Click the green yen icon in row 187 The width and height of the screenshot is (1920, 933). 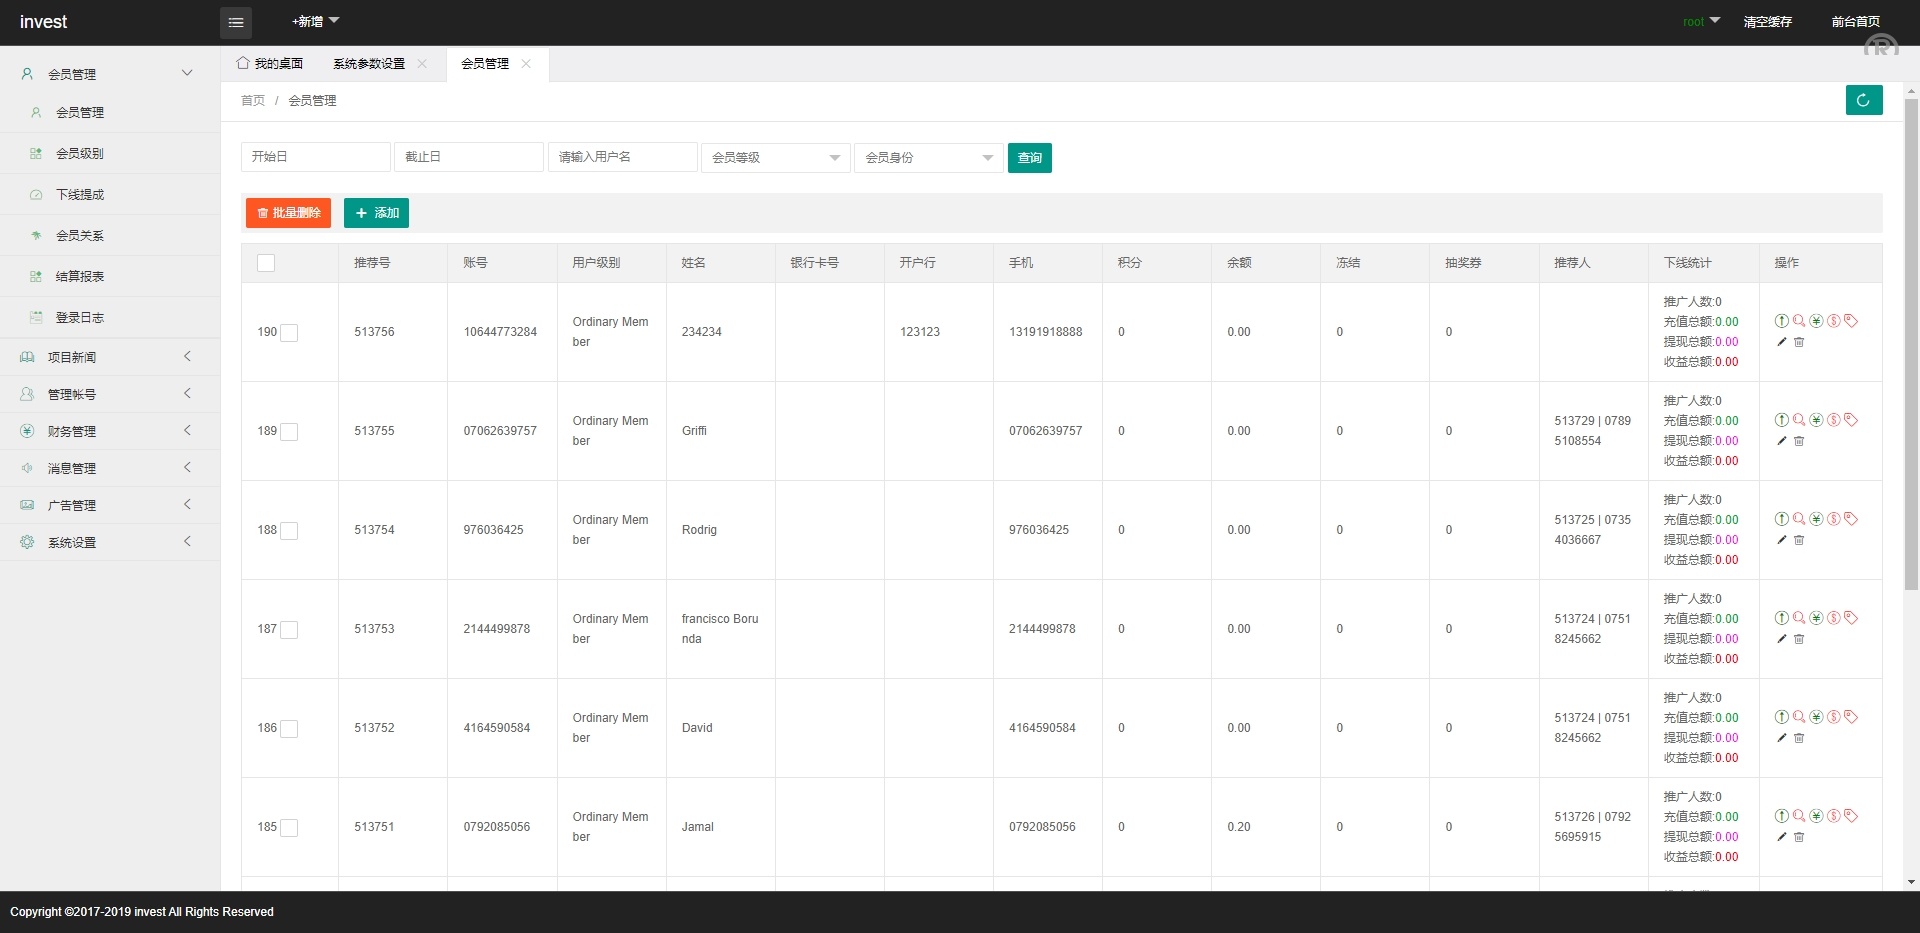click(1816, 618)
